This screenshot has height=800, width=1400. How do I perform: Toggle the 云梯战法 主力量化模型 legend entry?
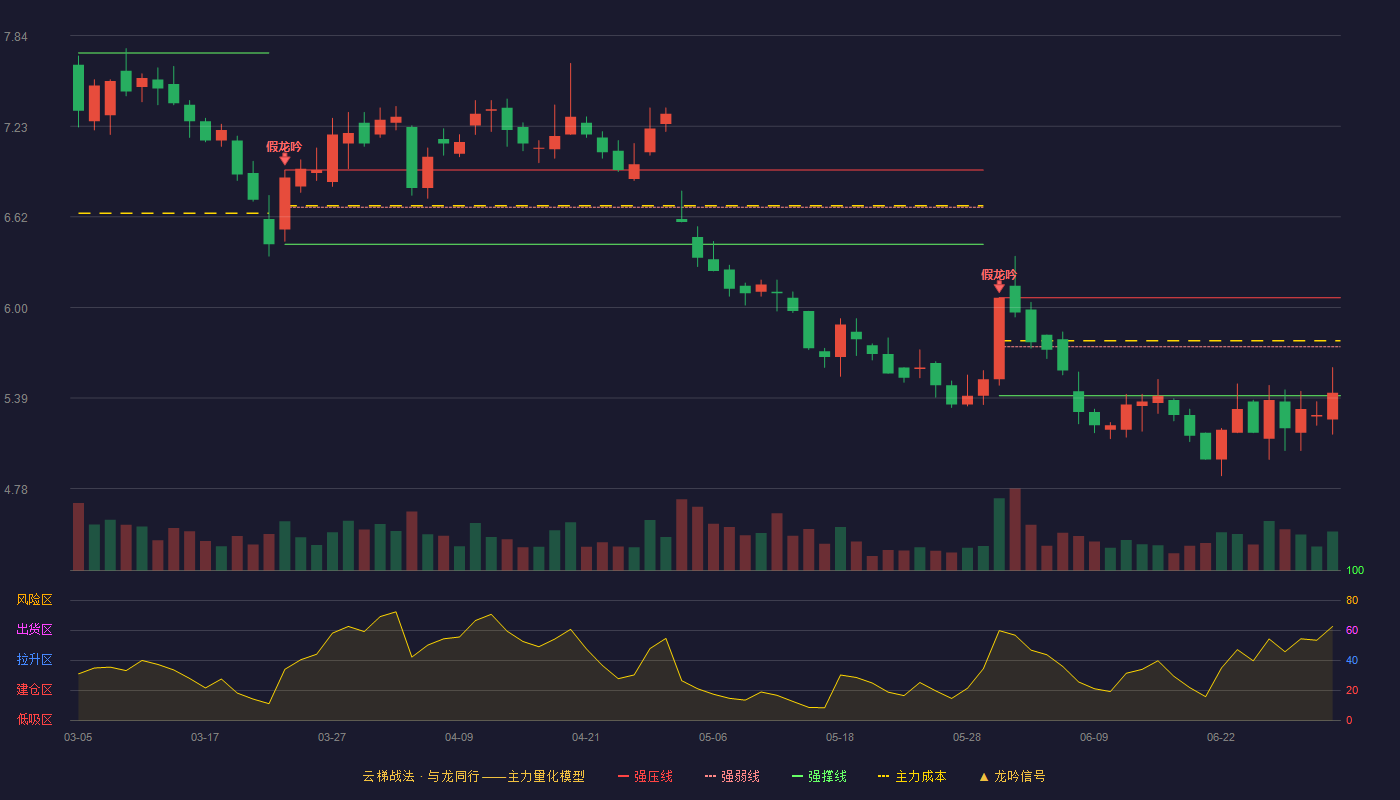(473, 776)
